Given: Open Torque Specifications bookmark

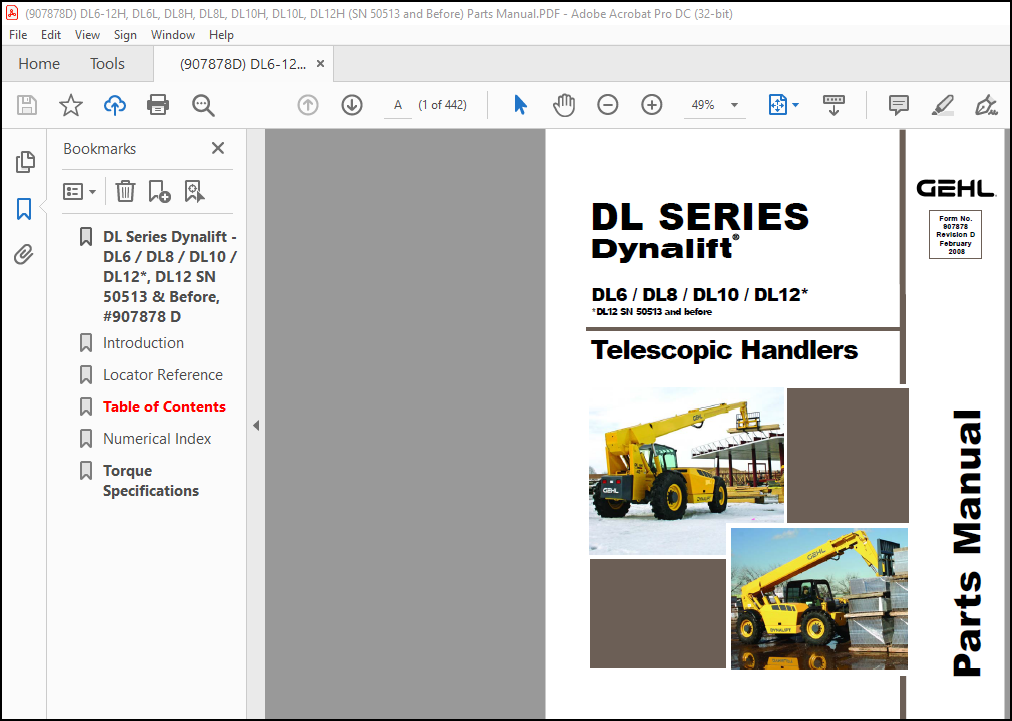Looking at the screenshot, I should click(151, 481).
